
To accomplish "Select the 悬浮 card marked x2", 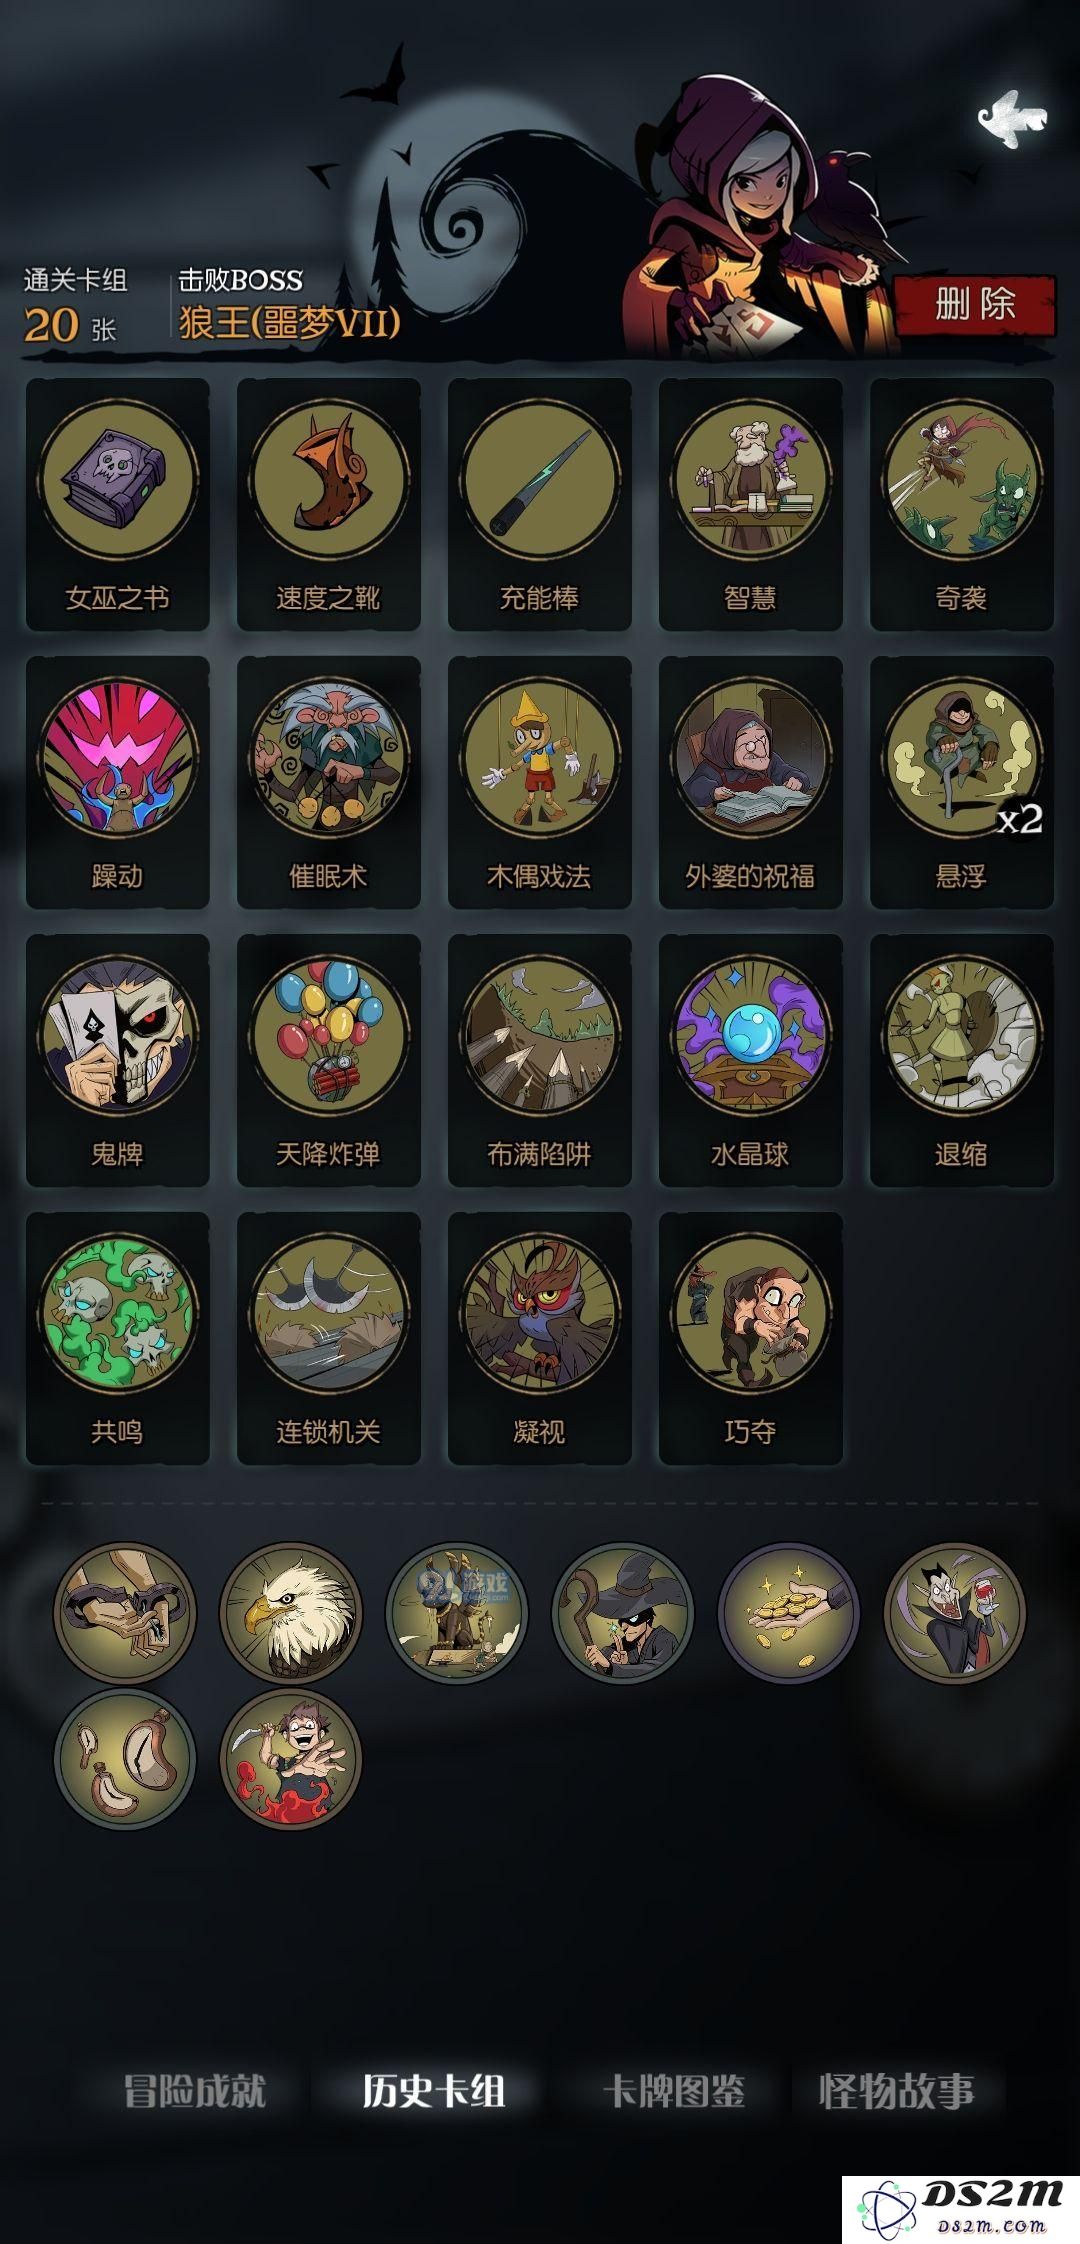I will 961,782.
